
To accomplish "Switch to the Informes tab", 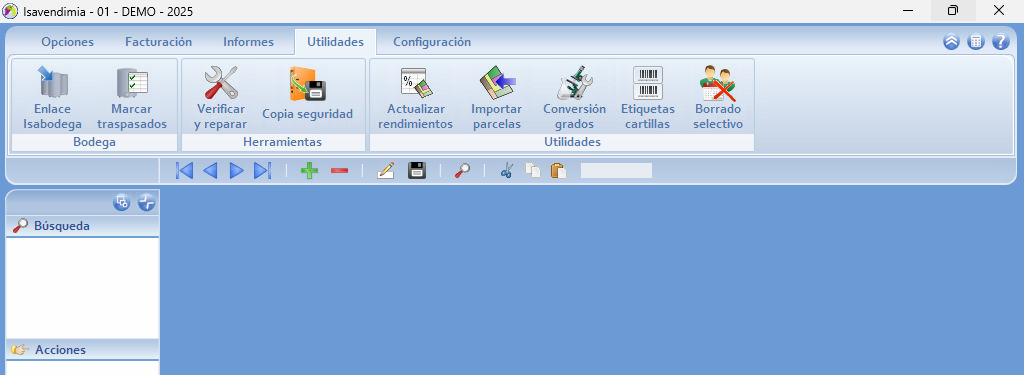I will 248,42.
